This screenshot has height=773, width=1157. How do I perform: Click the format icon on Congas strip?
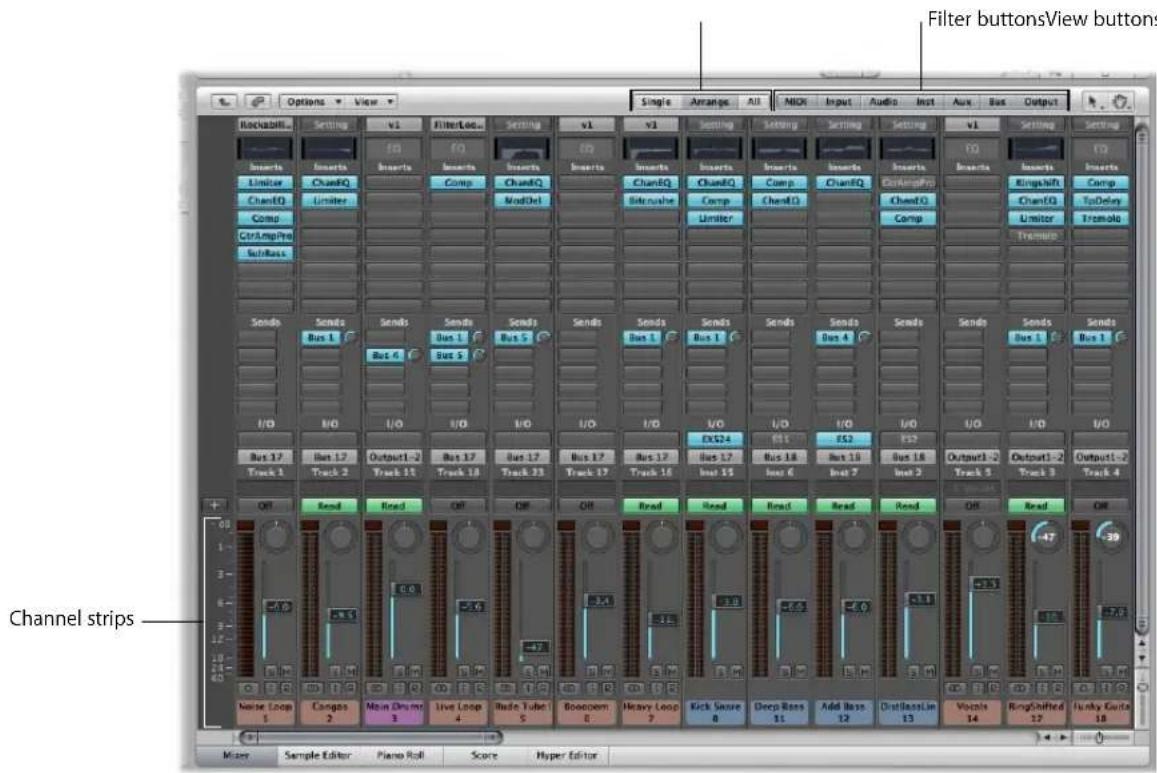[x=312, y=688]
